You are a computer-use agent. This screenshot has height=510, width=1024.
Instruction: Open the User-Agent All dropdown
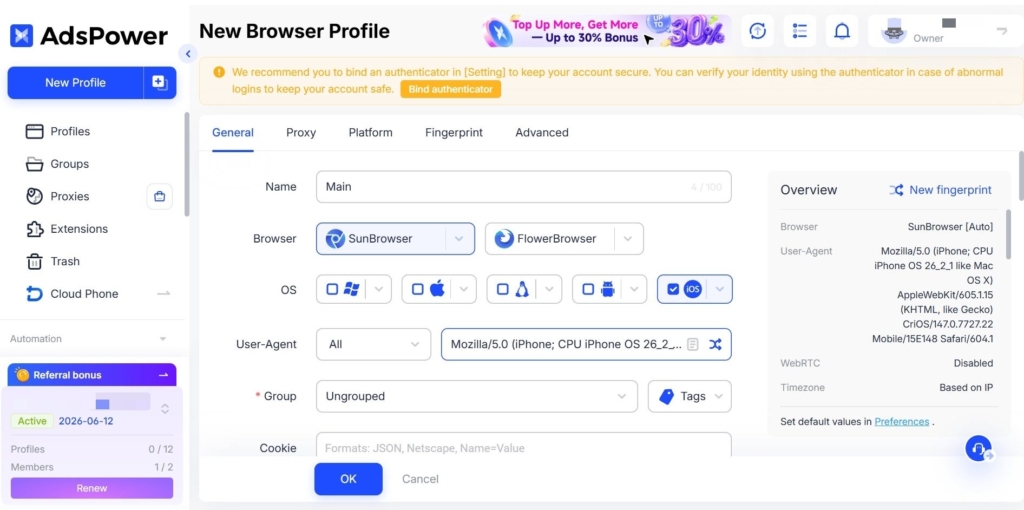(x=374, y=344)
